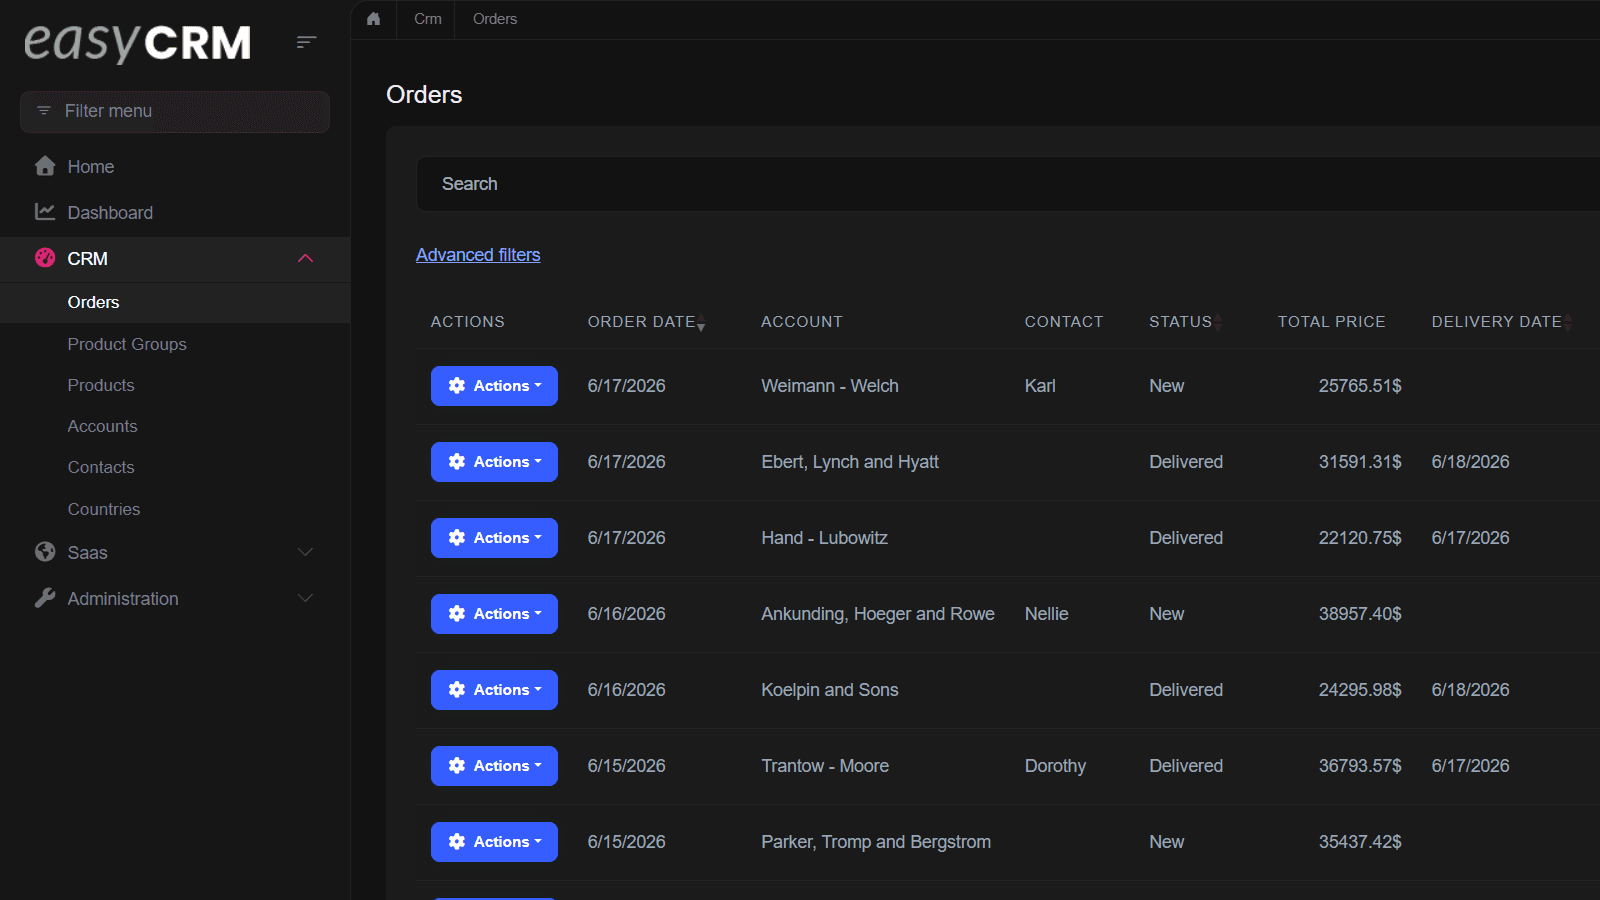Screen dimensions: 1600x900
Task: Open Actions dropdown for Koelpin and Sons
Action: (494, 690)
